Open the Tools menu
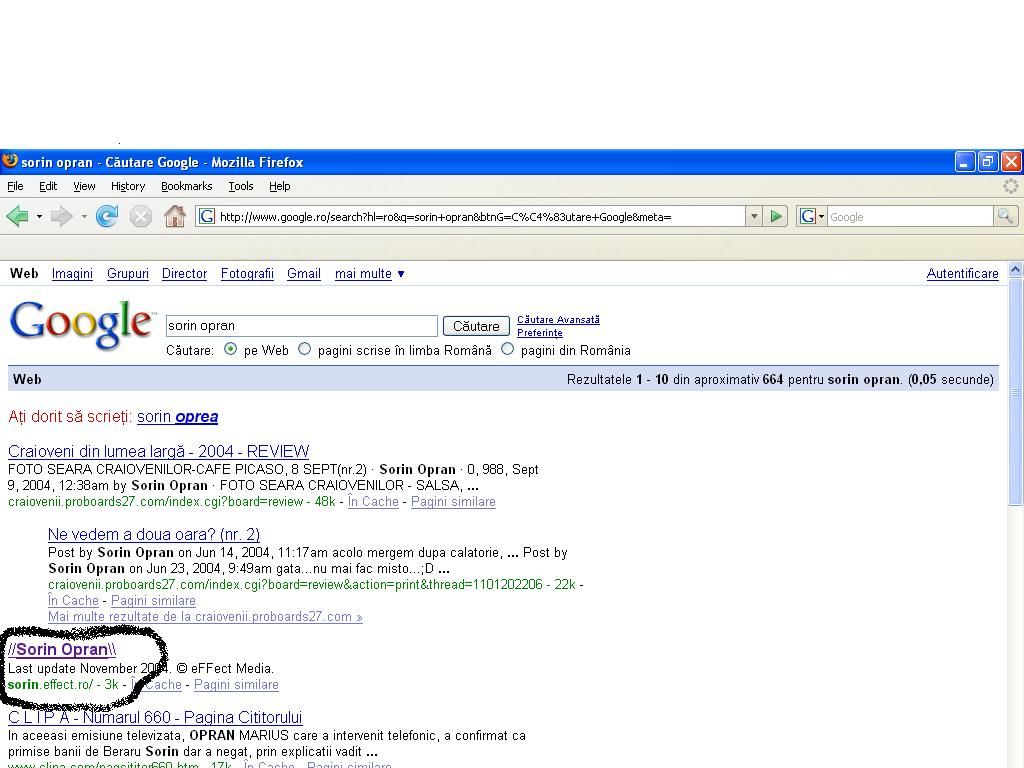 [240, 186]
